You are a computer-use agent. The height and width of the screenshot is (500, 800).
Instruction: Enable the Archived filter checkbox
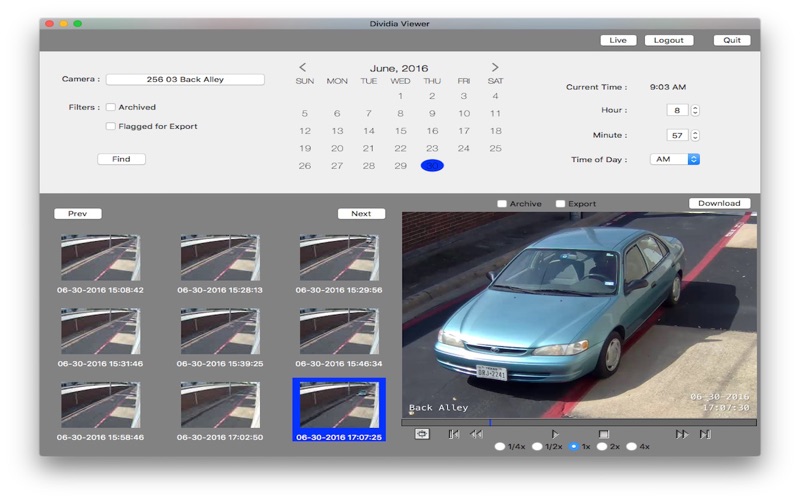tap(111, 107)
